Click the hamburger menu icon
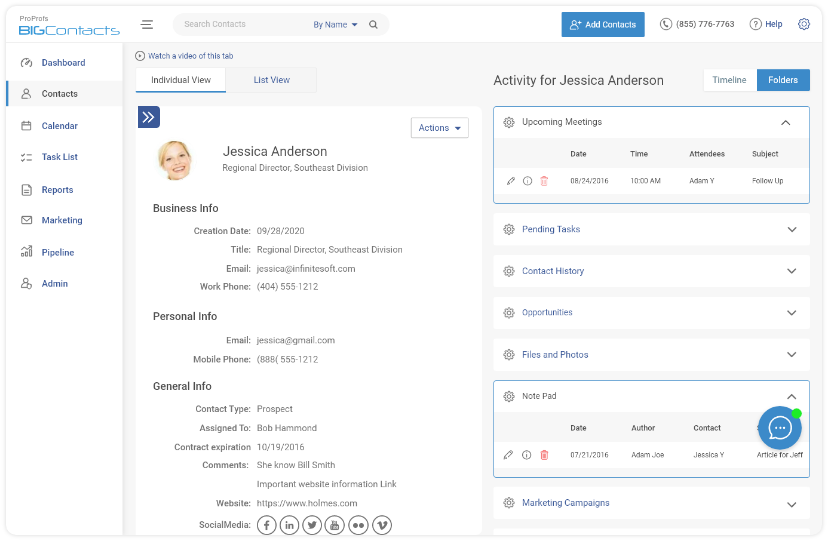 coord(147,25)
